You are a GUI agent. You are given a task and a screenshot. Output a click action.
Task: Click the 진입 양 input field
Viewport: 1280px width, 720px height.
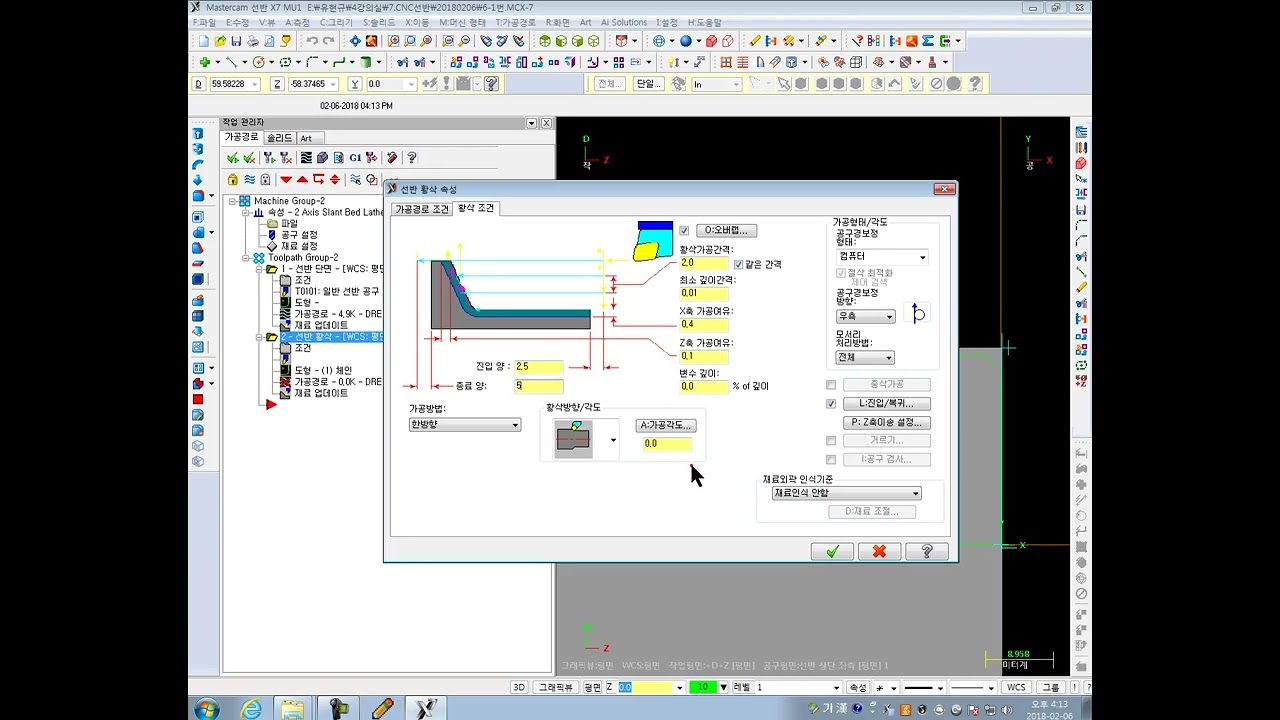coord(538,367)
